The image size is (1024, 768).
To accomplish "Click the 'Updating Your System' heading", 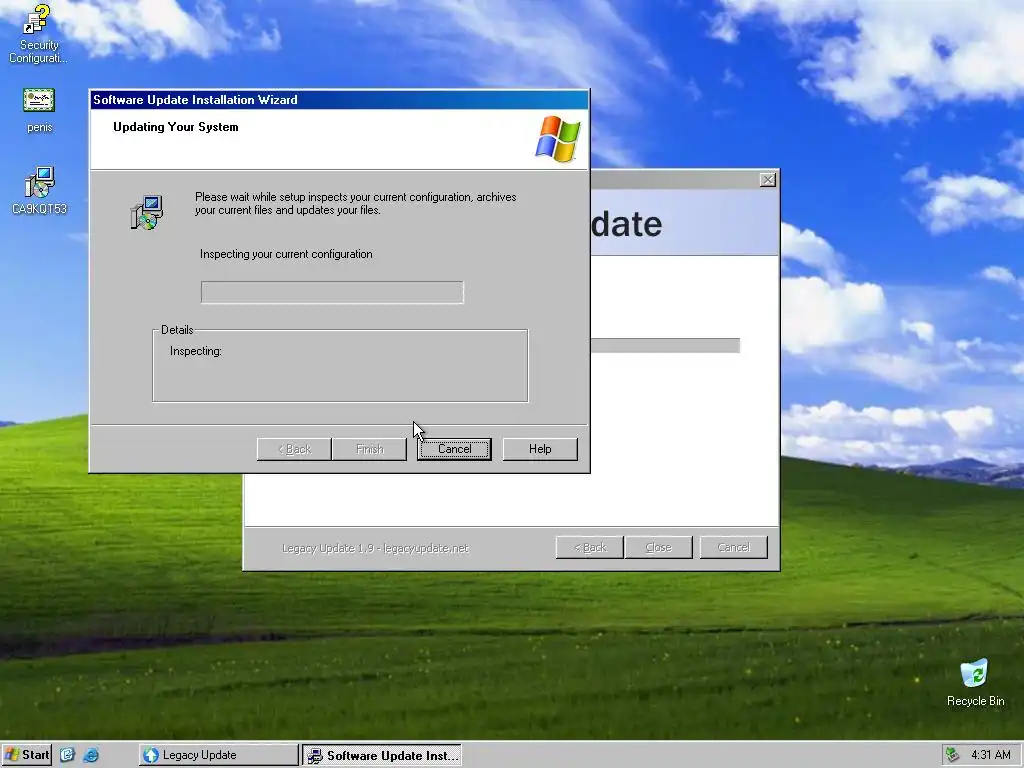I will [x=176, y=127].
